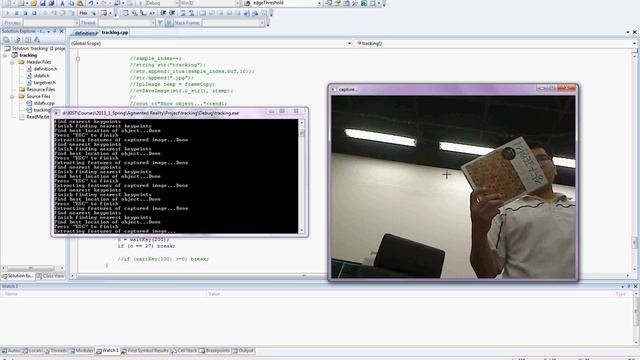The image size is (640, 360).
Task: Open the Modules debug tab
Action: click(x=82, y=351)
